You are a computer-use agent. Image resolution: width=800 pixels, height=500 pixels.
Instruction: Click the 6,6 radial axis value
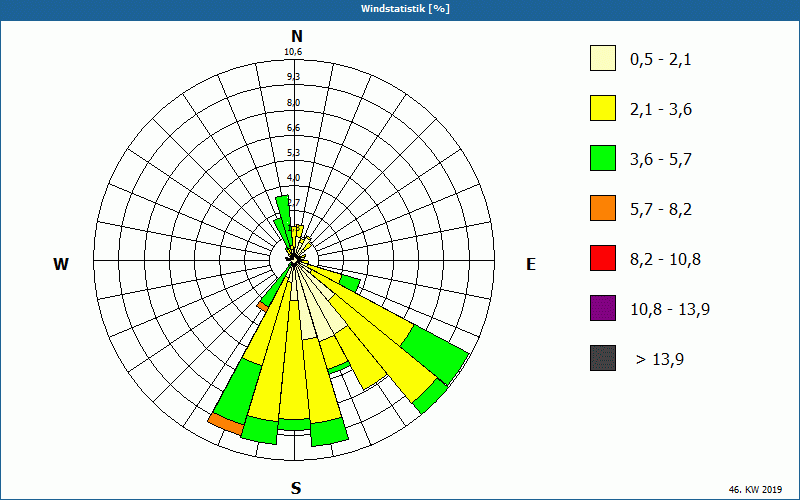click(293, 128)
